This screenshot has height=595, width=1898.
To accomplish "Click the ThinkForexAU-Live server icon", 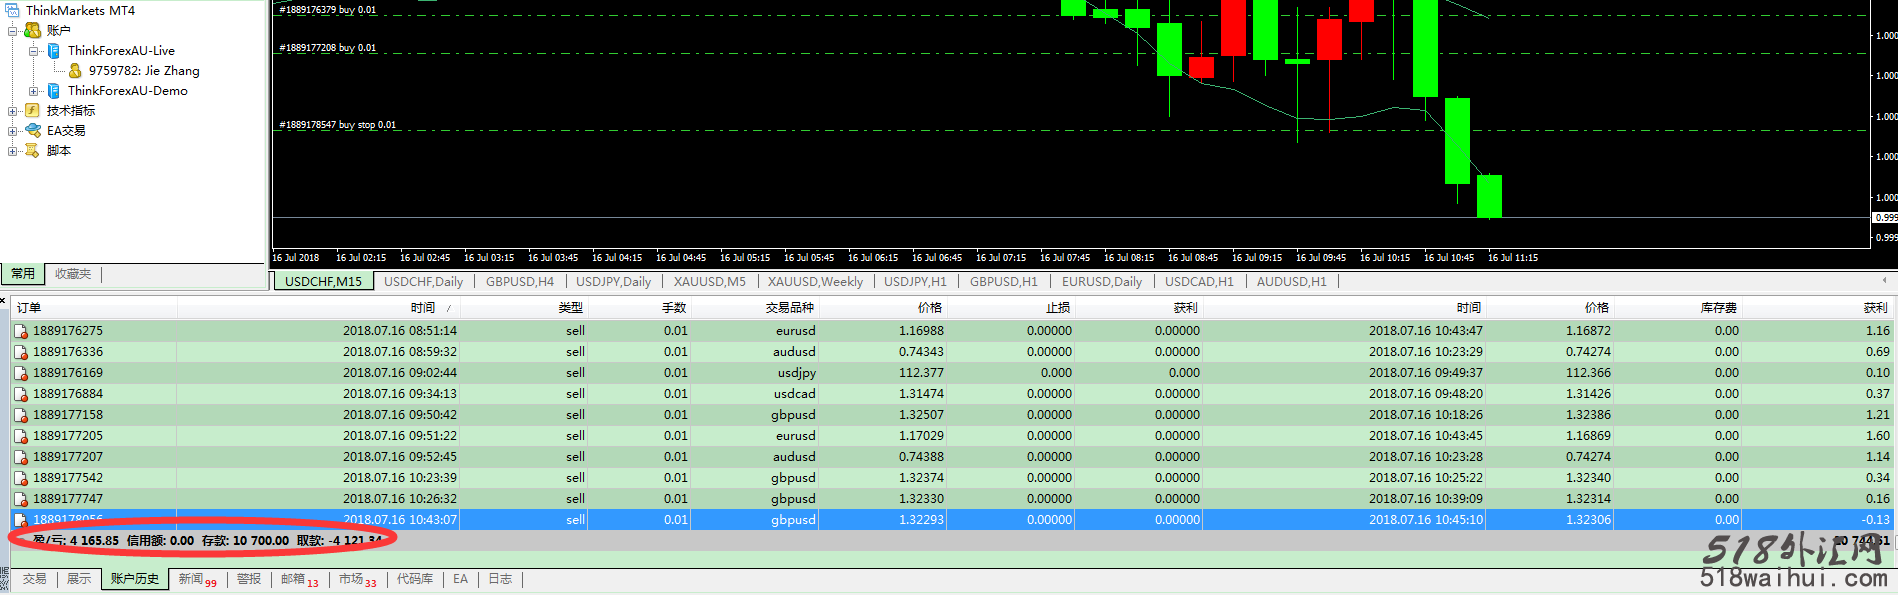I will 54,50.
